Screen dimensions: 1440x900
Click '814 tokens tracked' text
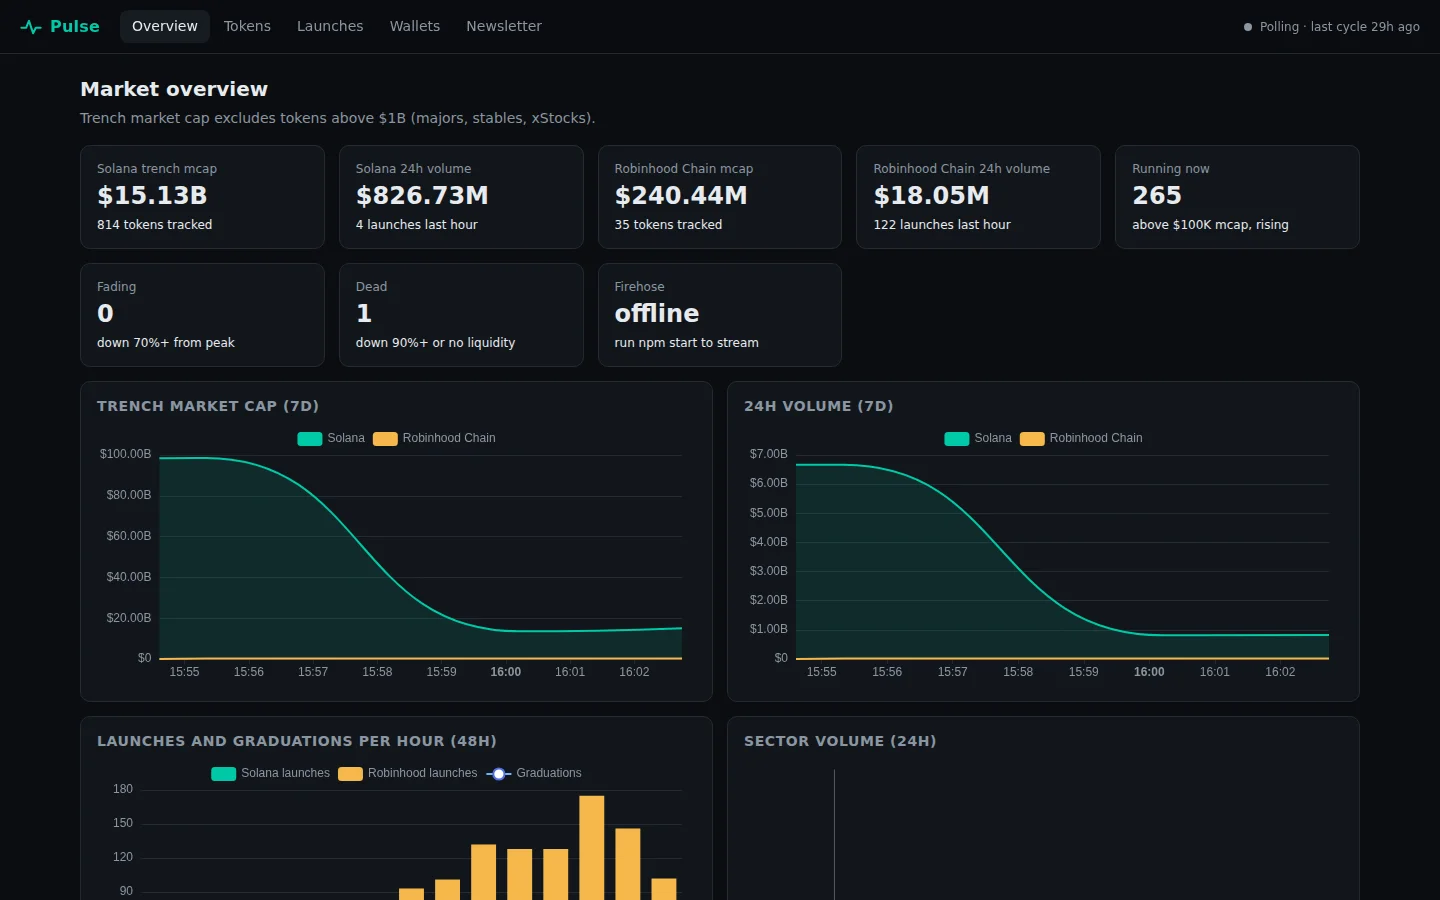click(x=155, y=225)
